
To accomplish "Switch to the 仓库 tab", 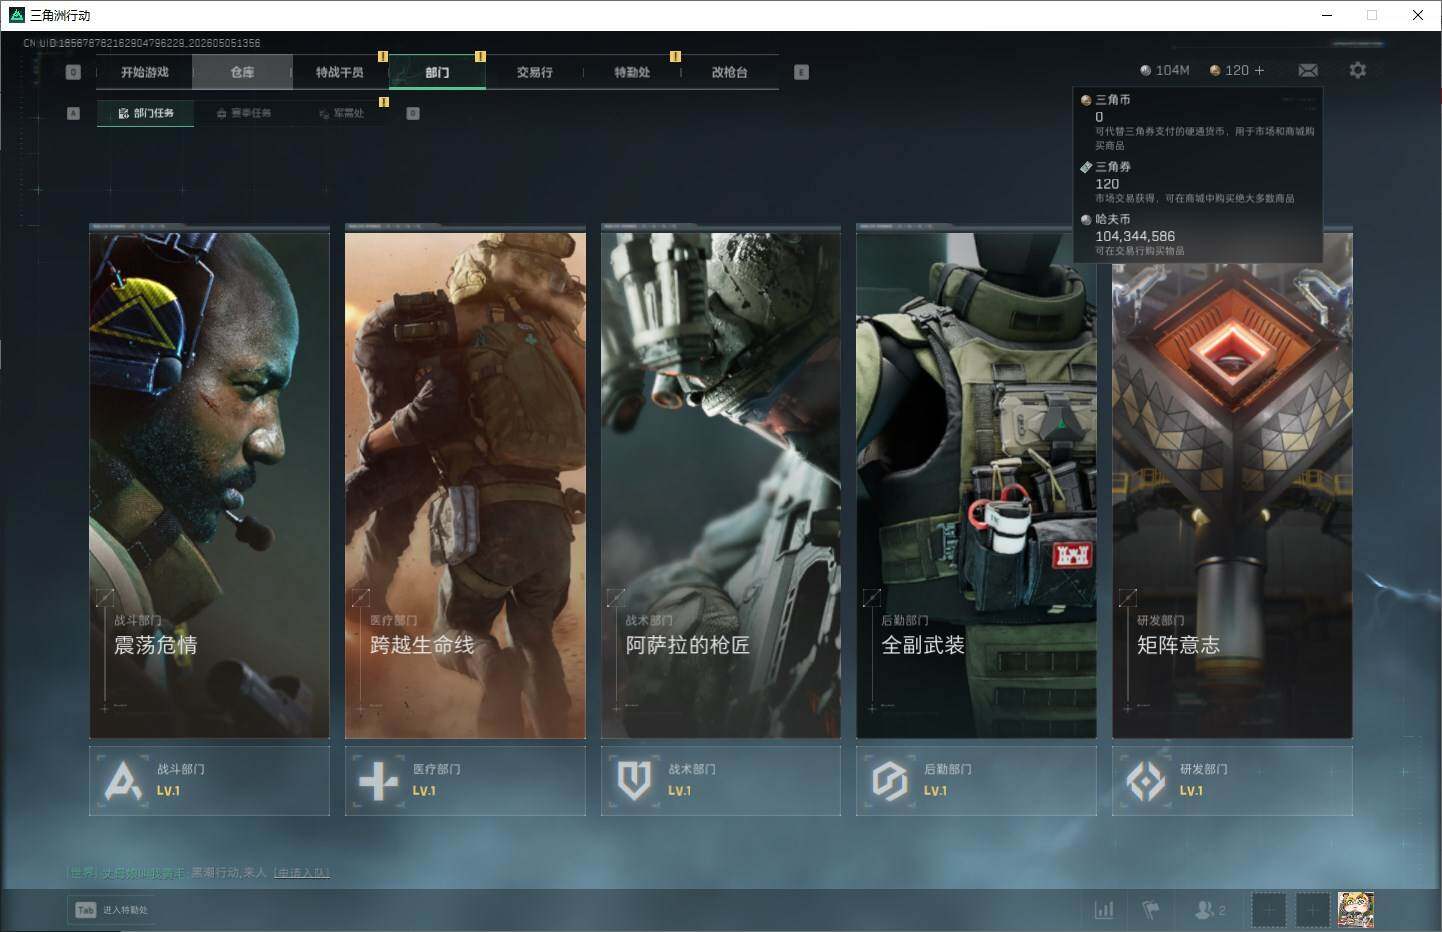I will [x=242, y=72].
